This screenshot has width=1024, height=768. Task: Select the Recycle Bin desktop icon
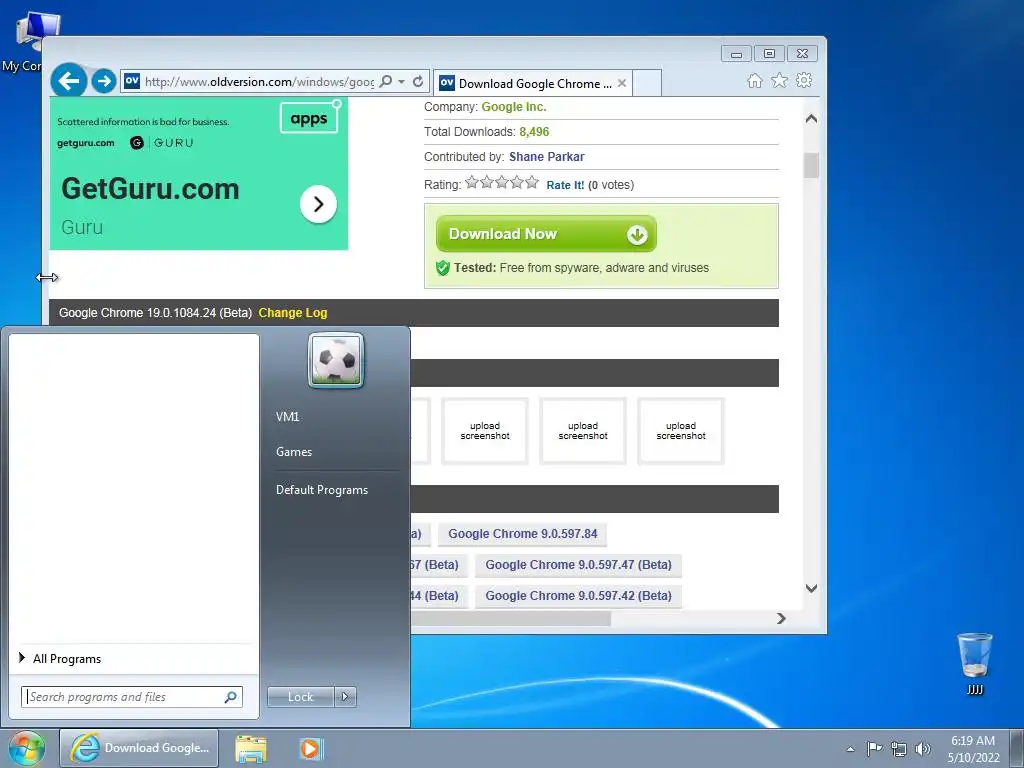point(974,664)
